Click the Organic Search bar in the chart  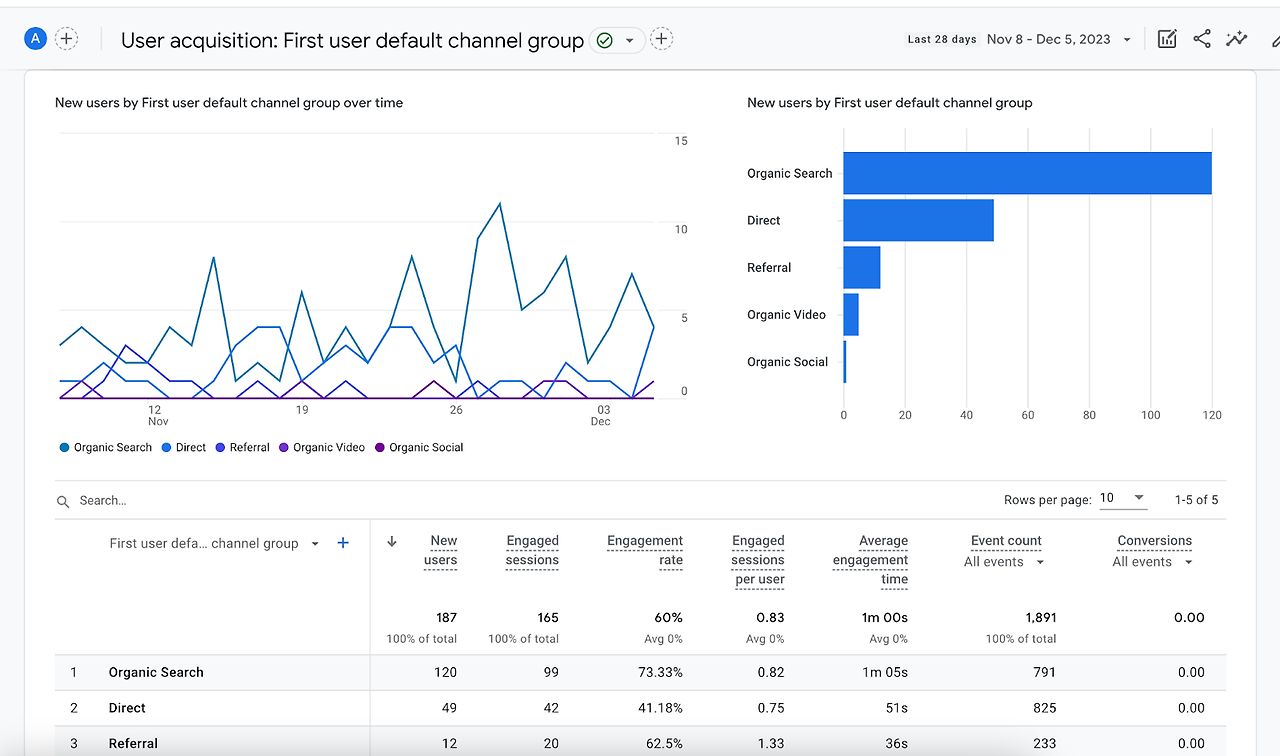[x=1027, y=173]
